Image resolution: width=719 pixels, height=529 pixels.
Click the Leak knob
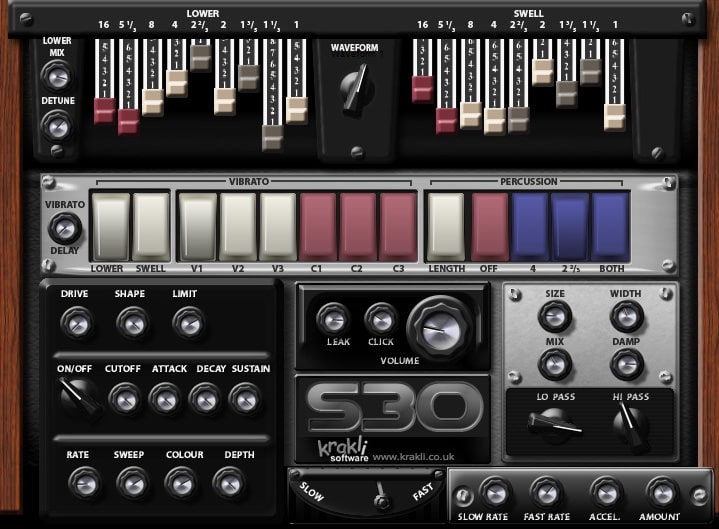(332, 319)
